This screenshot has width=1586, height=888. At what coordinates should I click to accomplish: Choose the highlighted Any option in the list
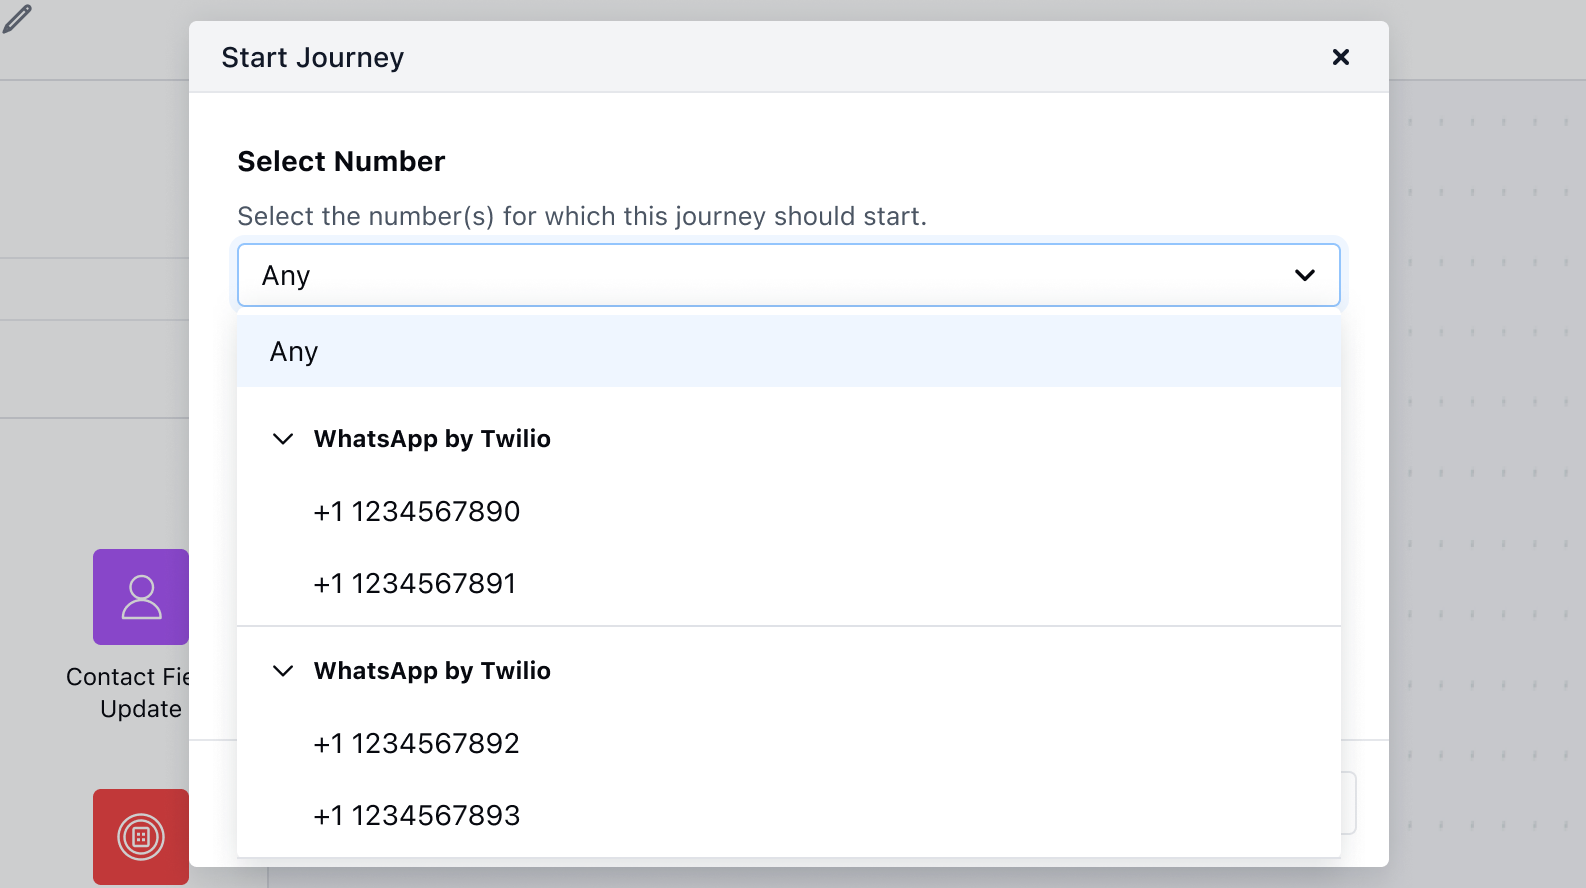[x=789, y=352]
